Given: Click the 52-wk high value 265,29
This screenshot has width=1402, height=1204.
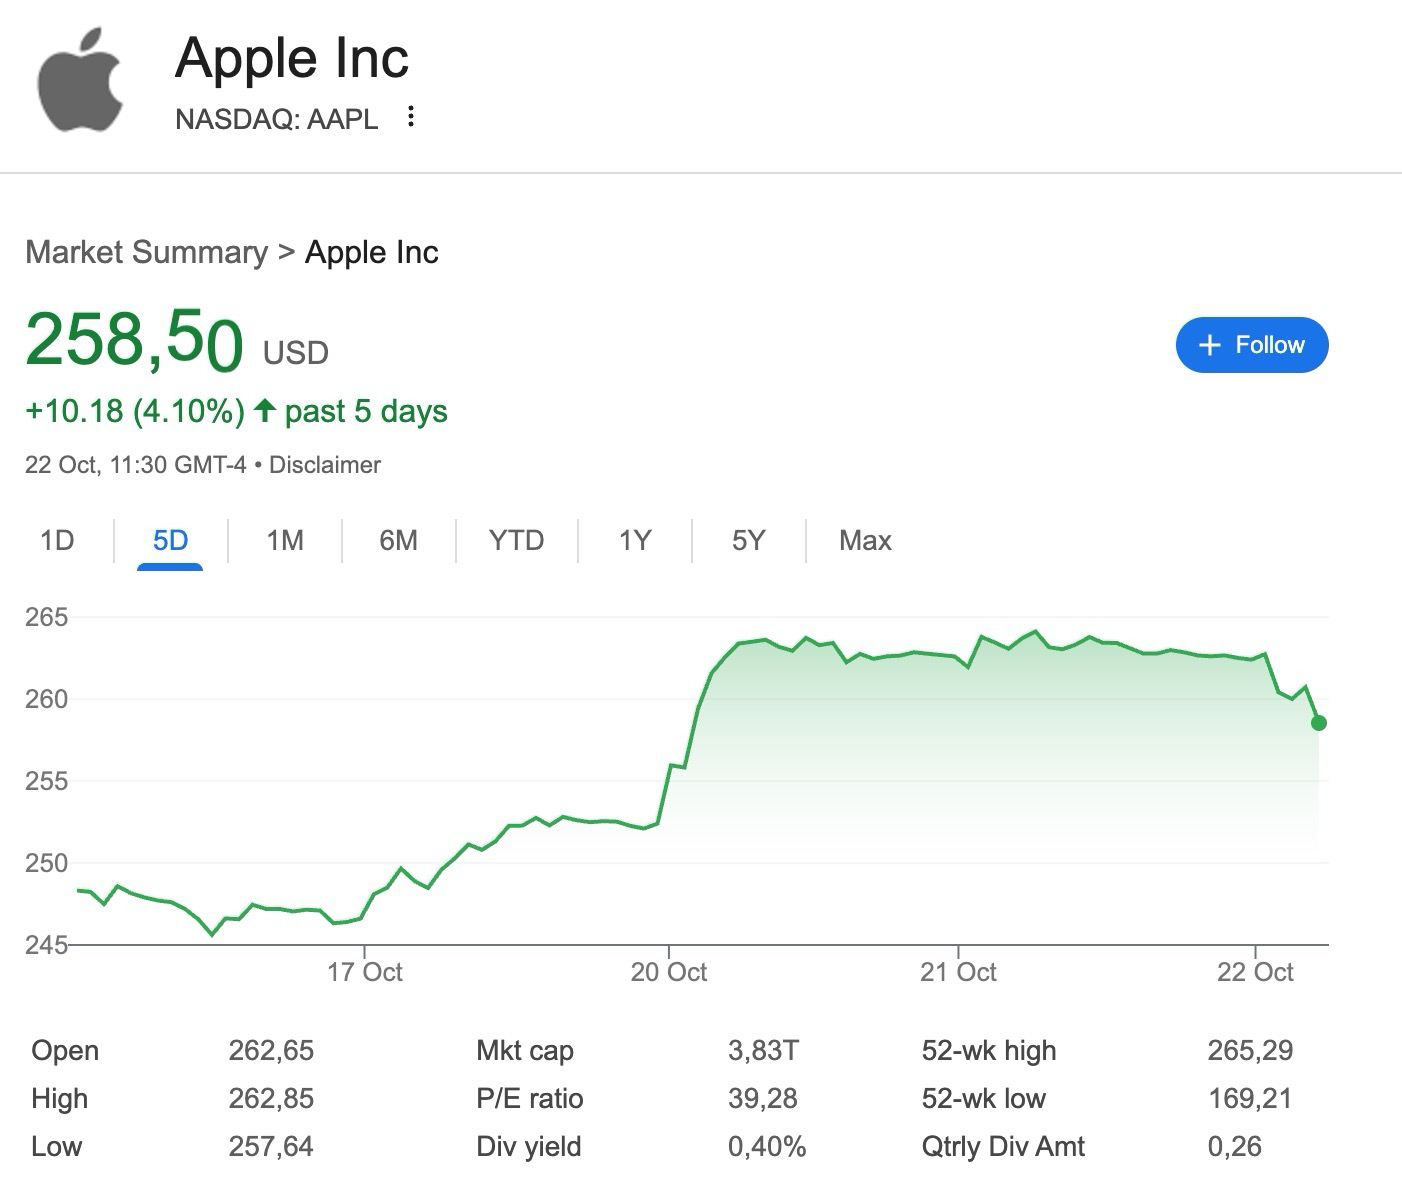Looking at the screenshot, I should pos(1250,1051).
